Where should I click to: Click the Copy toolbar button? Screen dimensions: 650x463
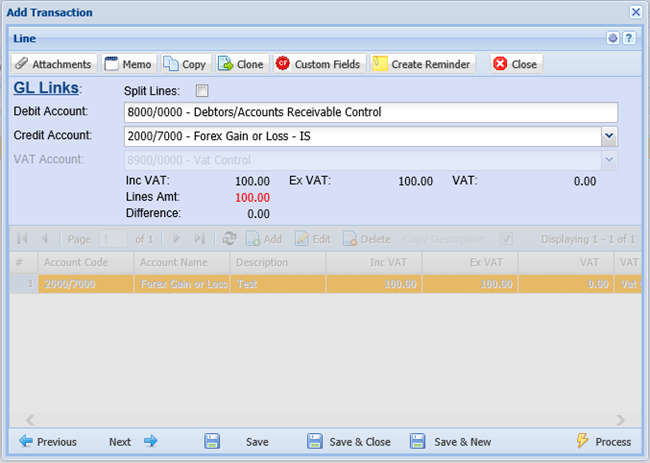click(185, 64)
